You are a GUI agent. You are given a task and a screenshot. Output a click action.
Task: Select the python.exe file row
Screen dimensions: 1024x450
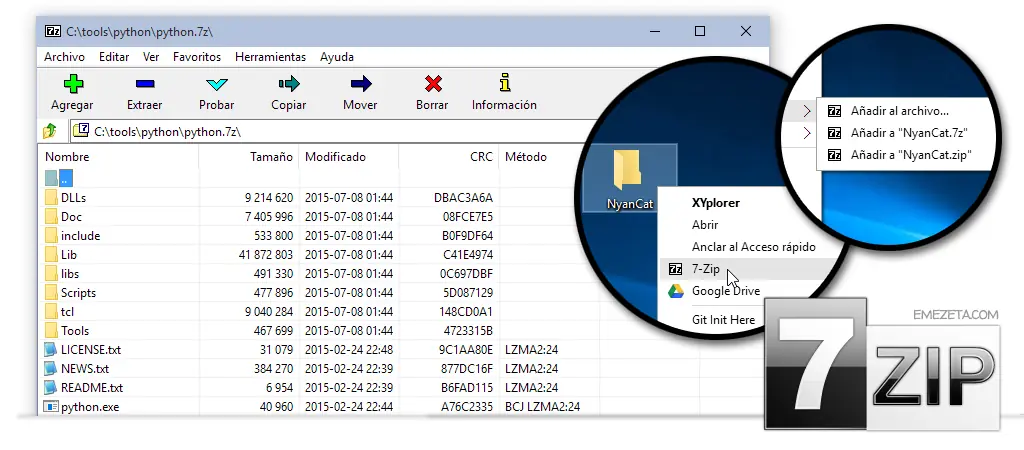click(x=89, y=407)
